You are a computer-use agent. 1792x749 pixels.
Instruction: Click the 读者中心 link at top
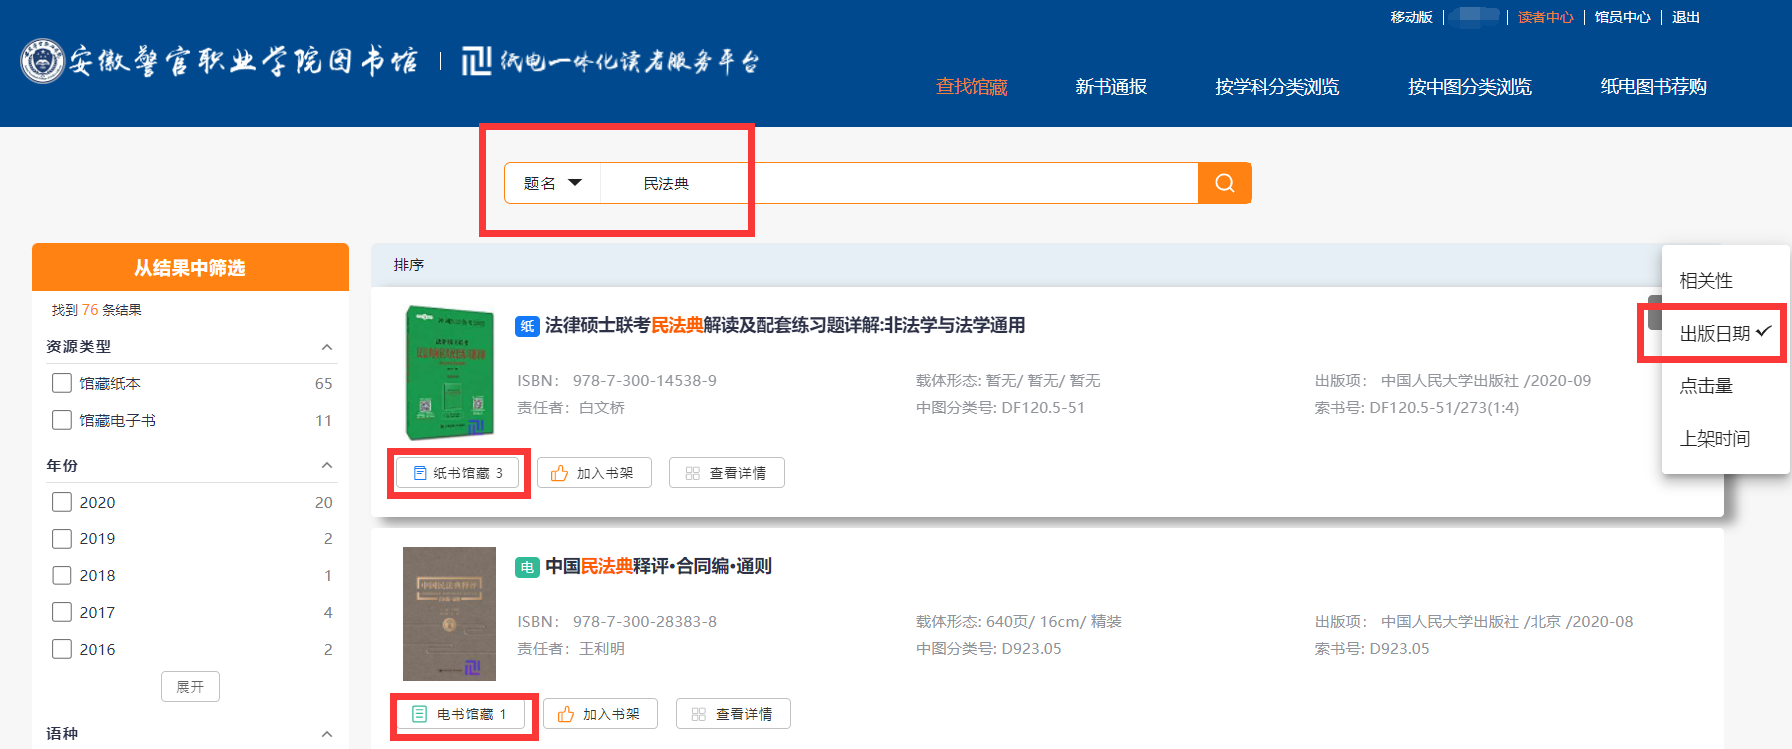click(x=1545, y=17)
